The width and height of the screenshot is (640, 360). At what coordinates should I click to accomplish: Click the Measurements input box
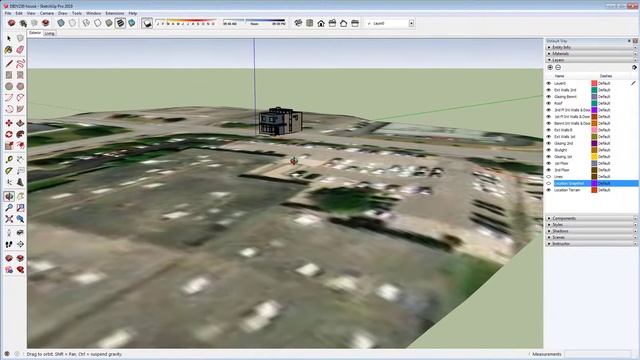[598, 354]
